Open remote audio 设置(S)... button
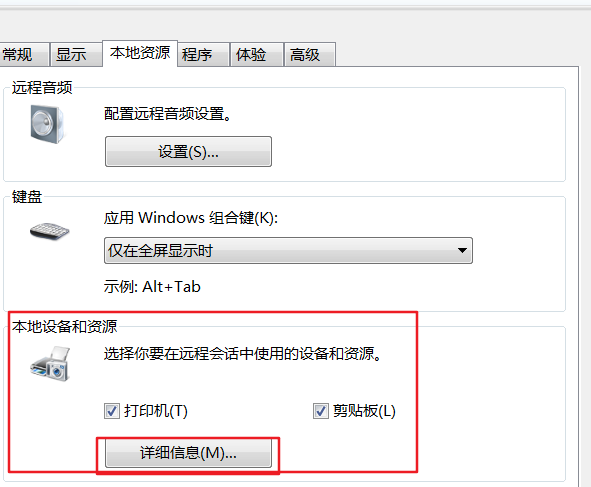 (188, 152)
